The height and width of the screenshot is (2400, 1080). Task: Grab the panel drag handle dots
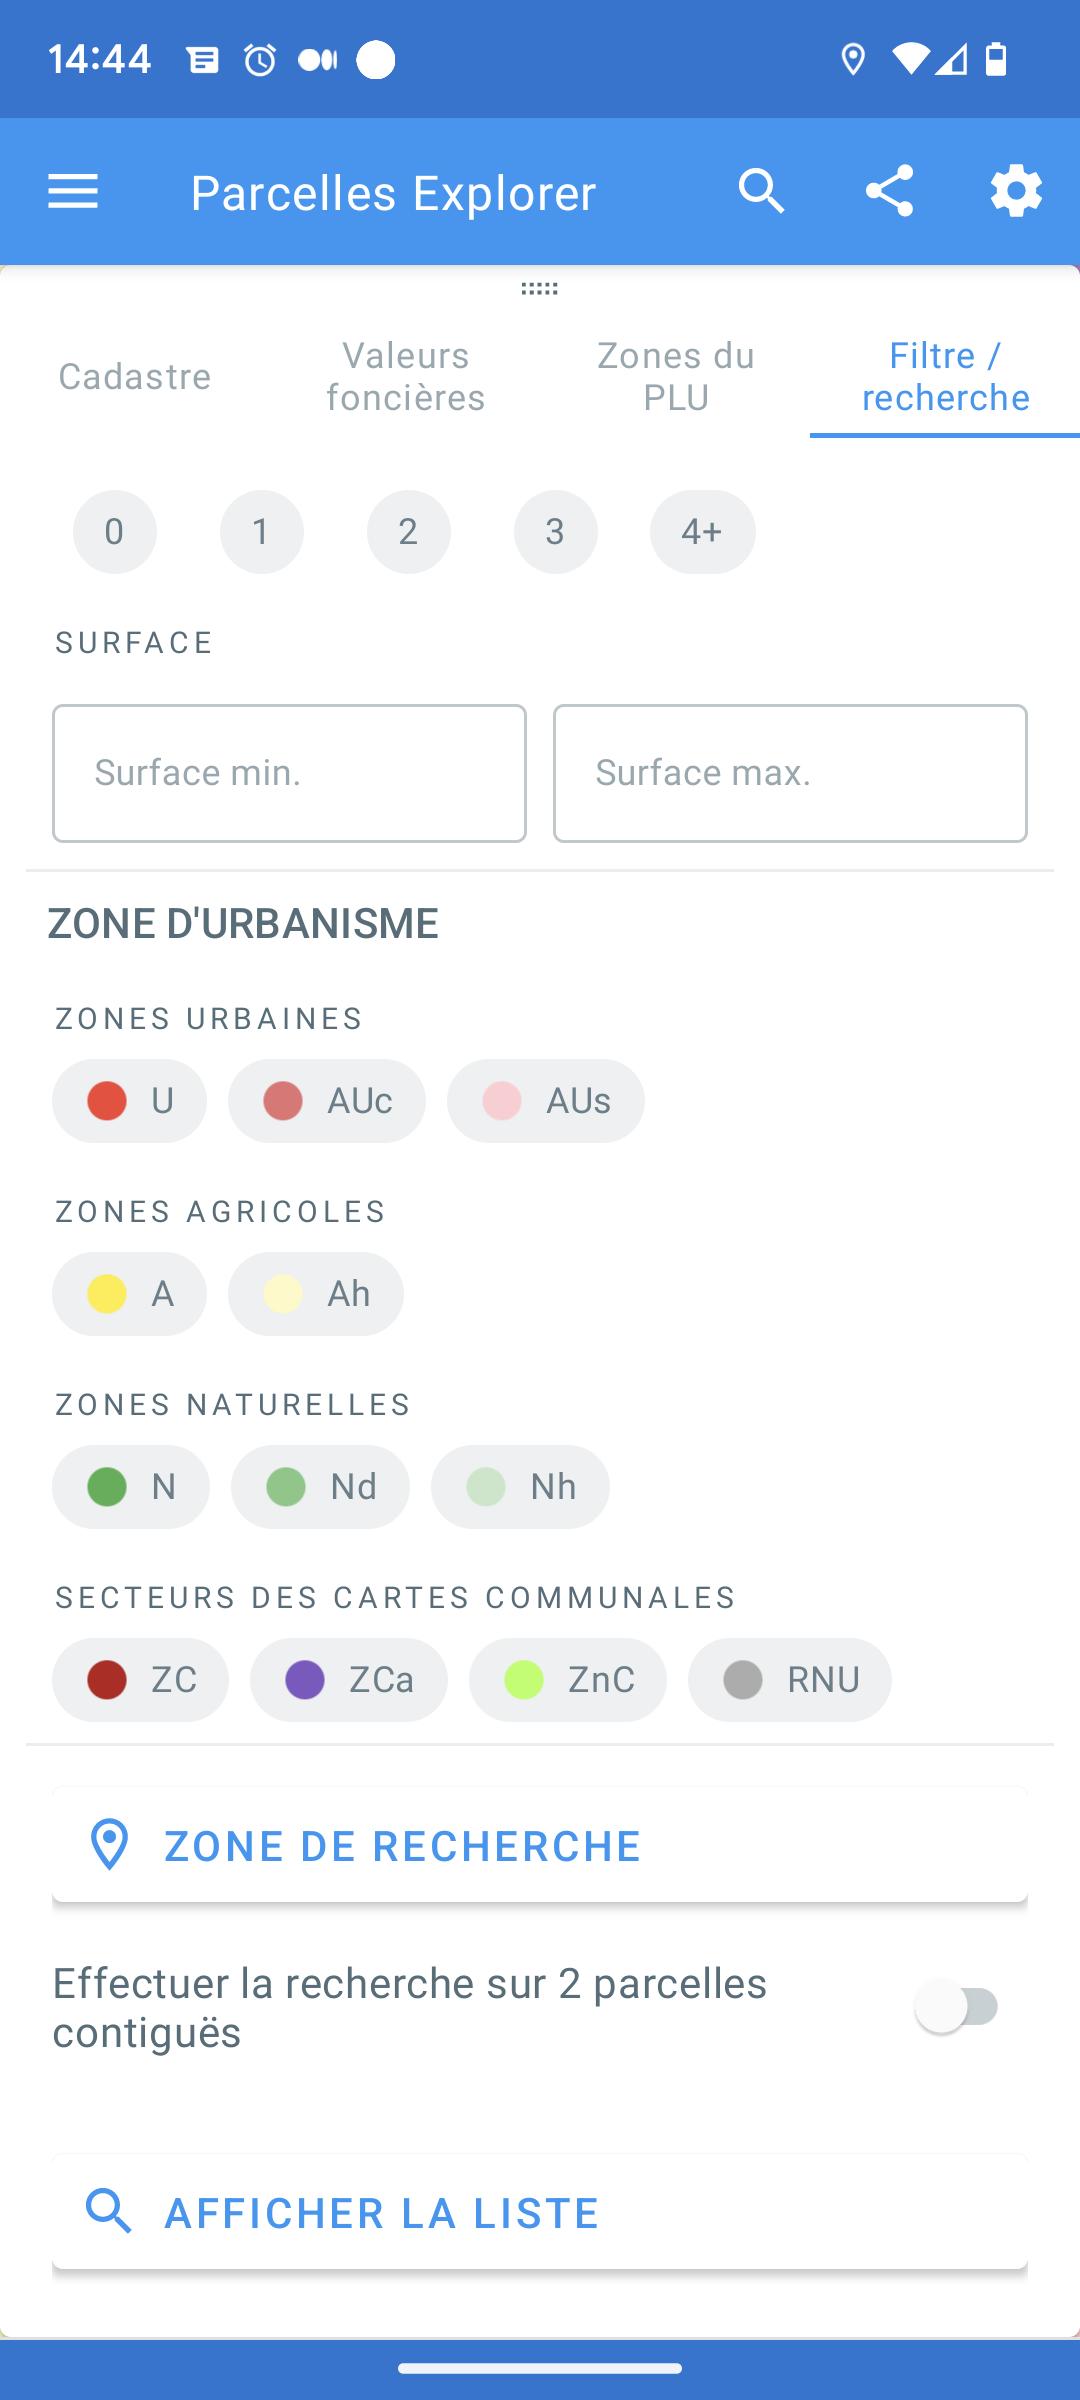point(540,289)
